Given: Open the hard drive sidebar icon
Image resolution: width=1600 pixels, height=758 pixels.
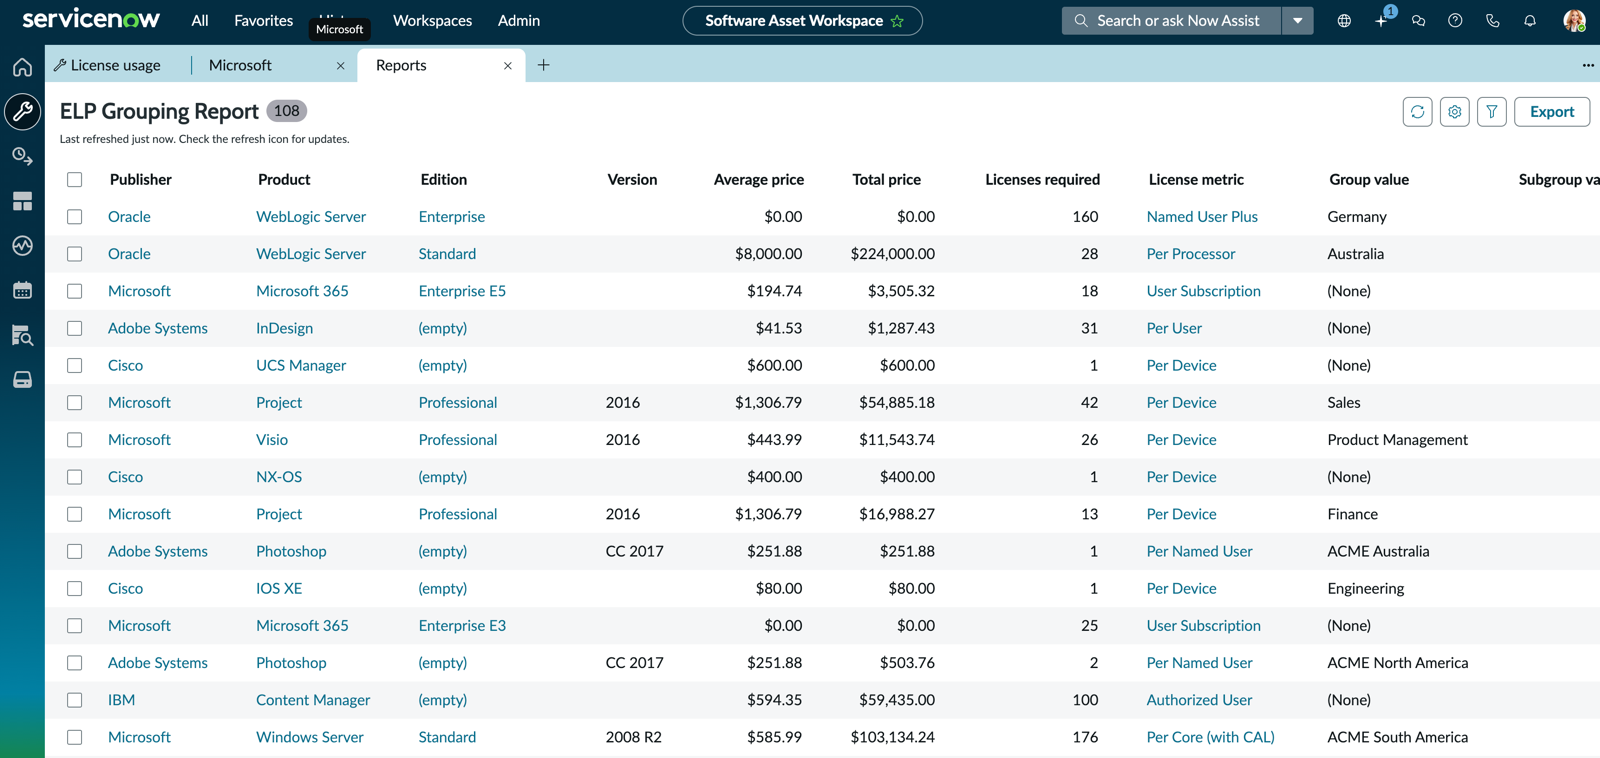Looking at the screenshot, I should pos(22,380).
